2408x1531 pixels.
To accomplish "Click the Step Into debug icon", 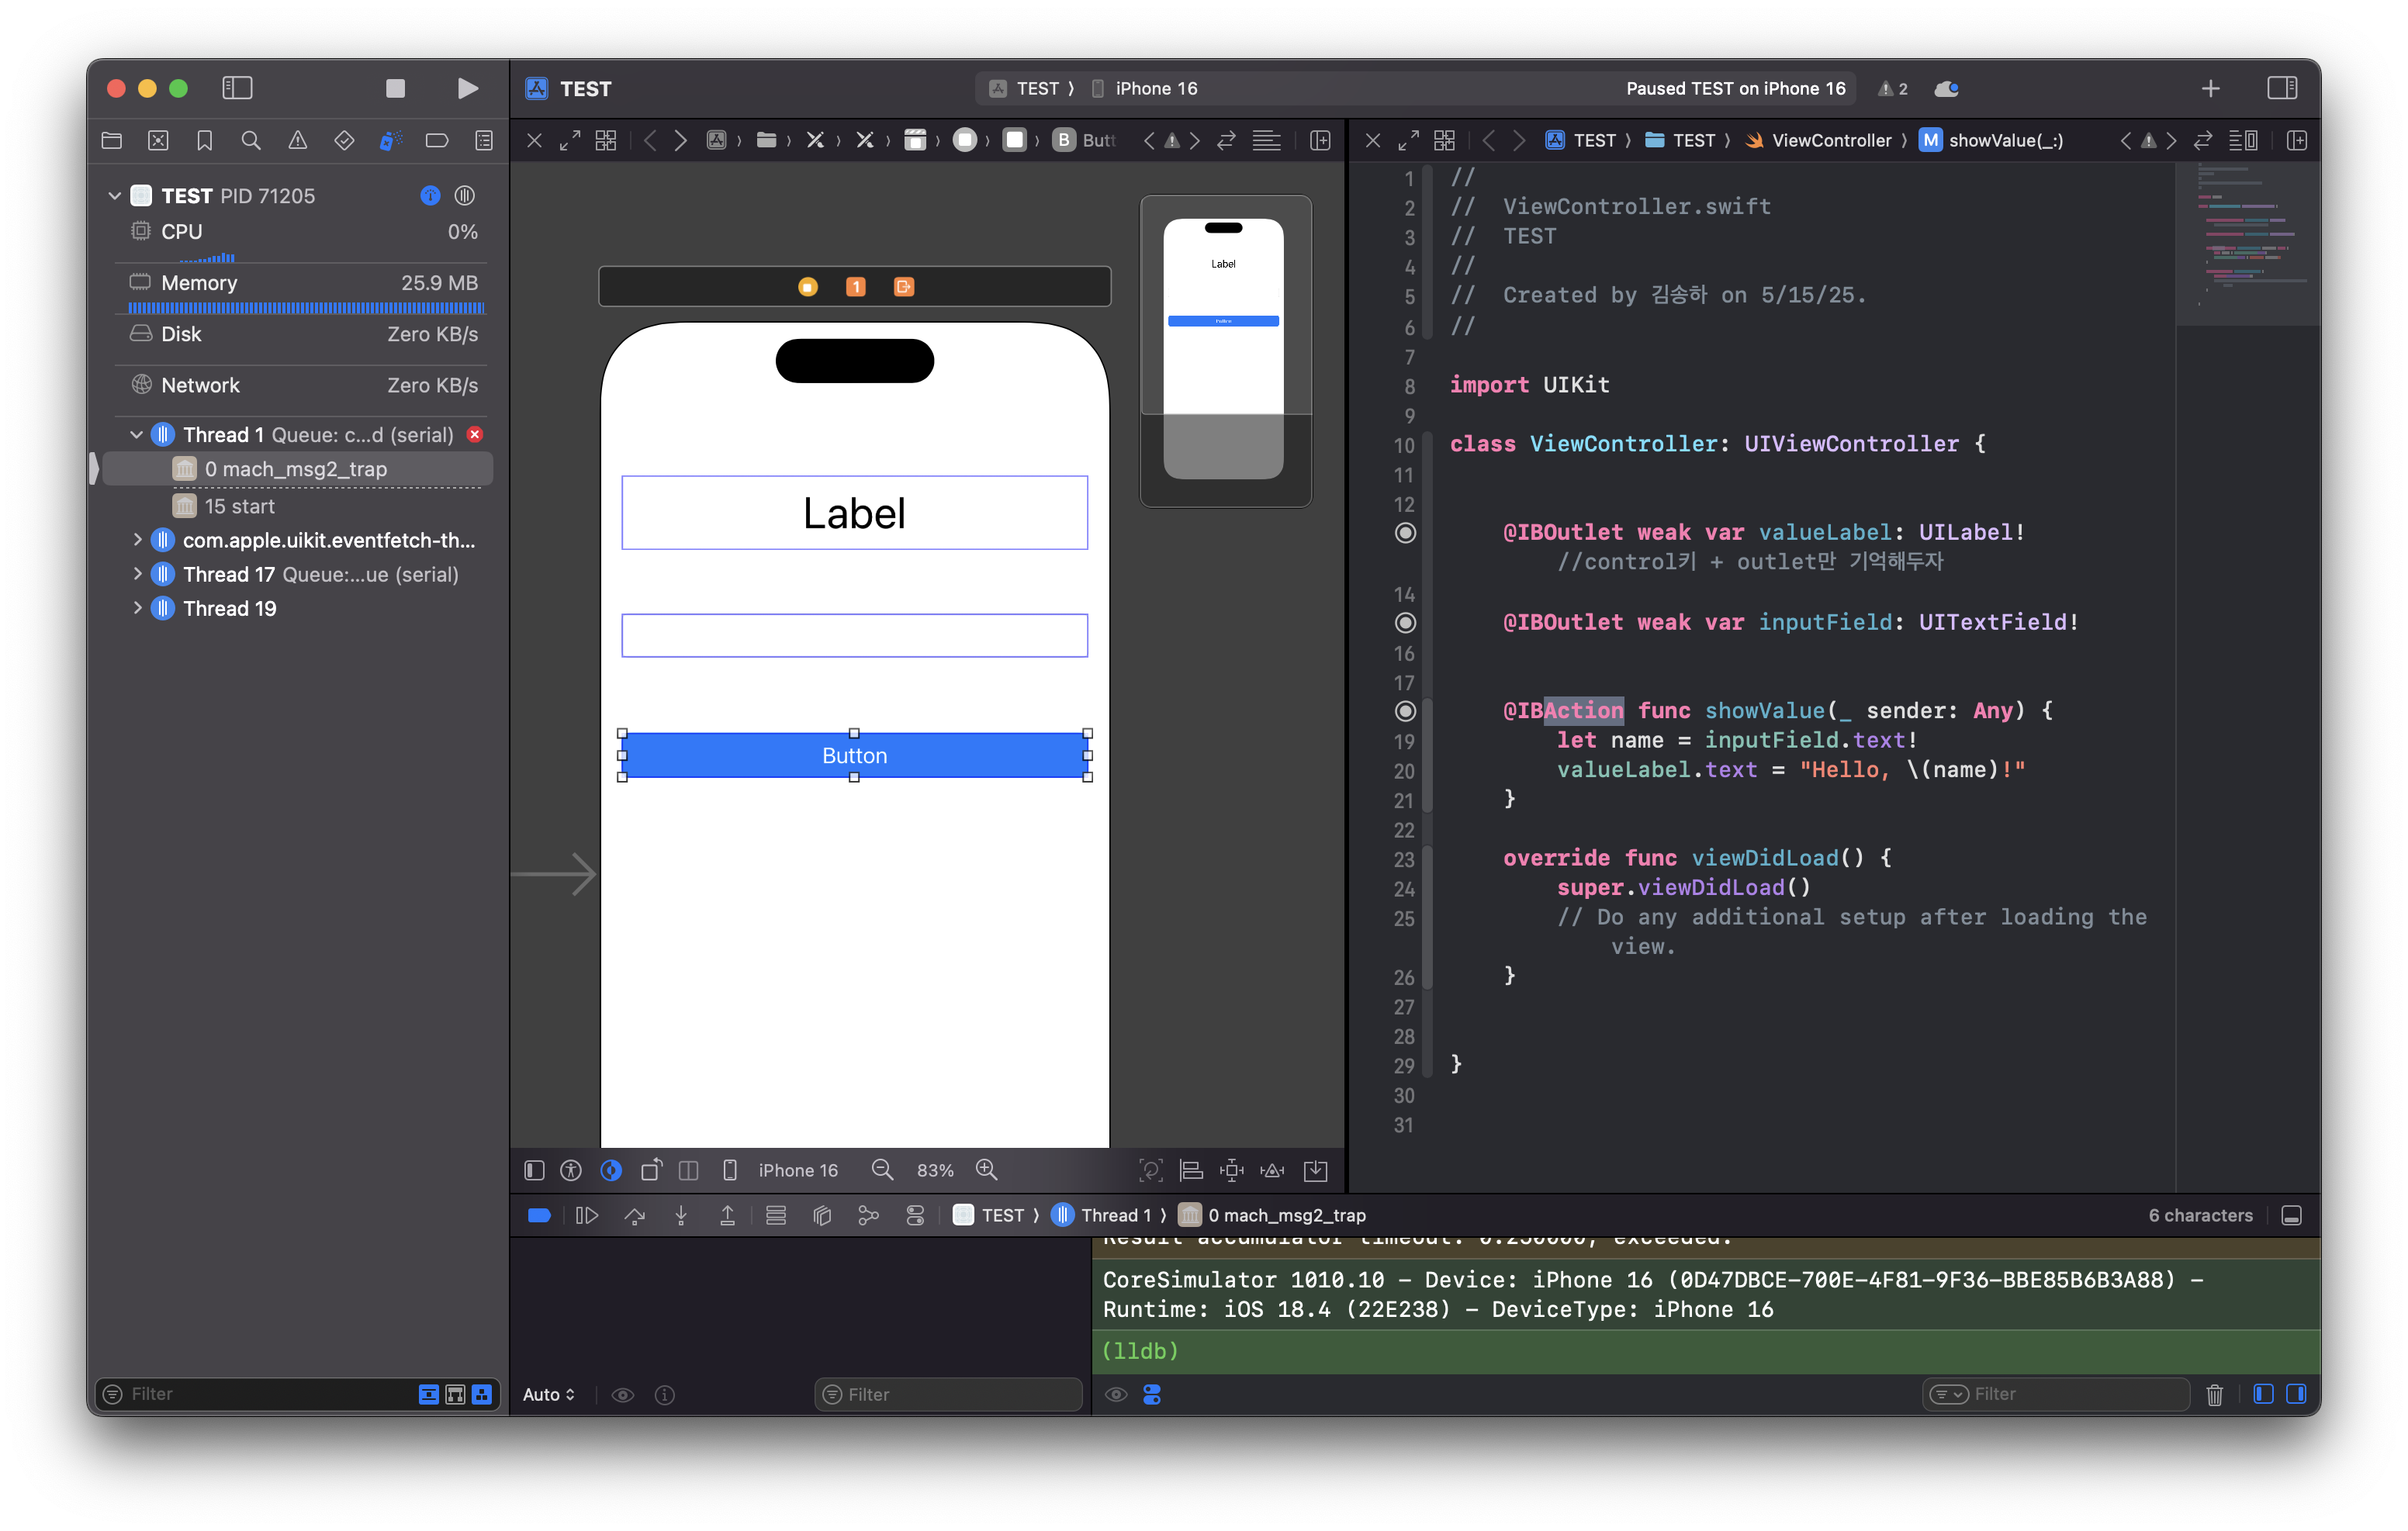I will click(x=681, y=1215).
